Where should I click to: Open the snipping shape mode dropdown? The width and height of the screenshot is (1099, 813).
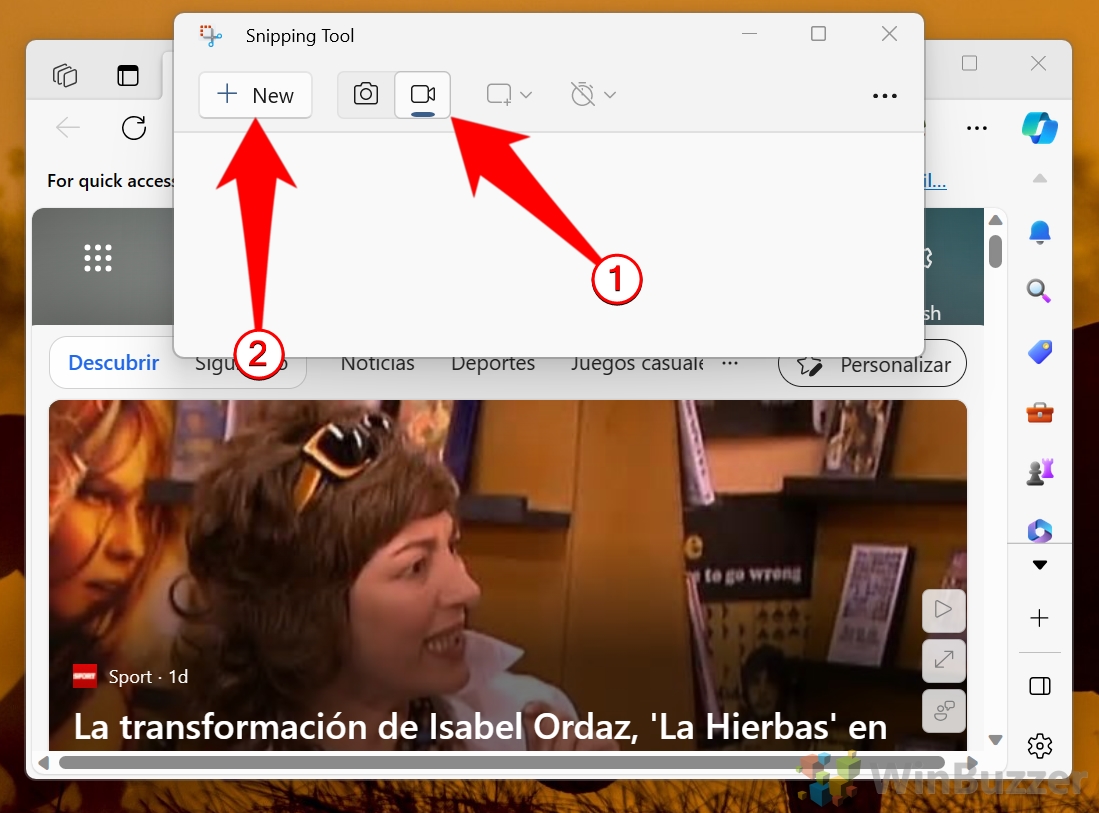point(510,94)
